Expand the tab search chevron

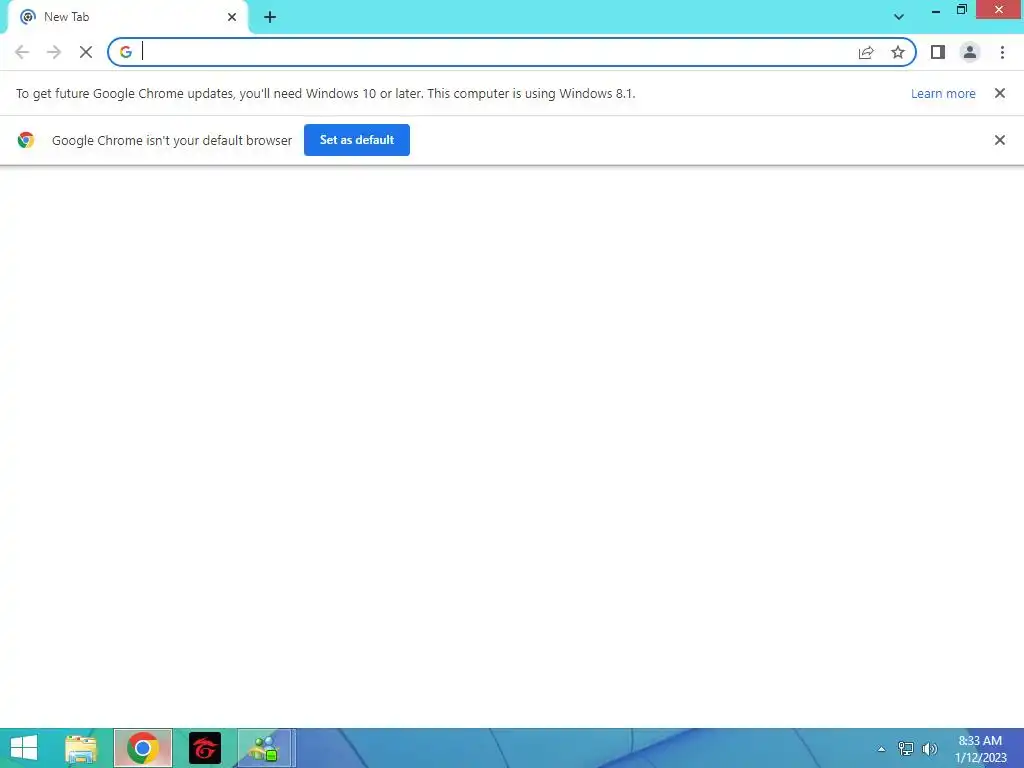pyautogui.click(x=899, y=17)
